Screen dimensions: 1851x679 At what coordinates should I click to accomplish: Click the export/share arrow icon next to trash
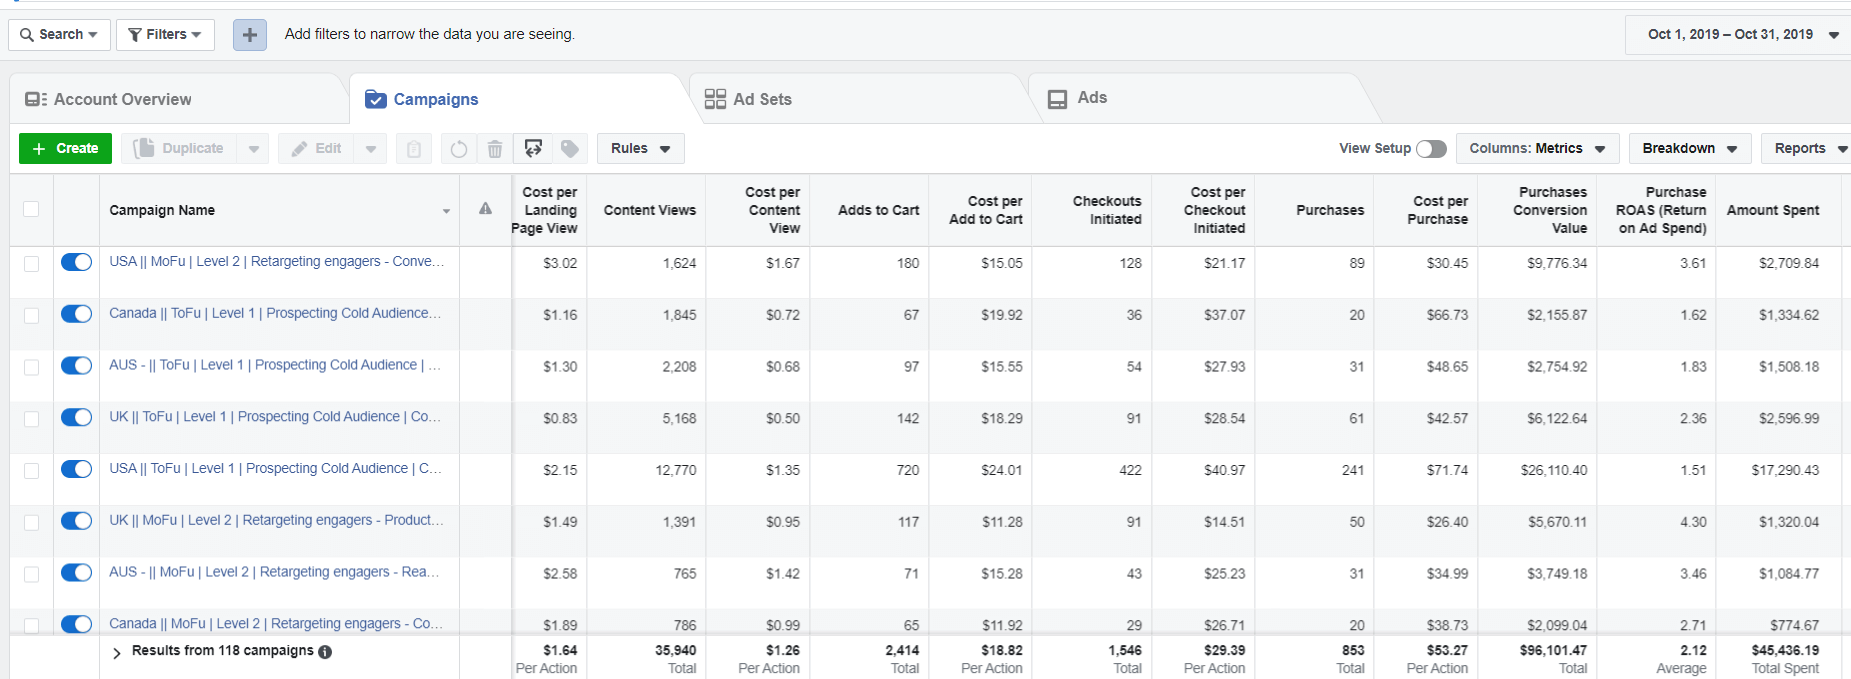pos(533,149)
